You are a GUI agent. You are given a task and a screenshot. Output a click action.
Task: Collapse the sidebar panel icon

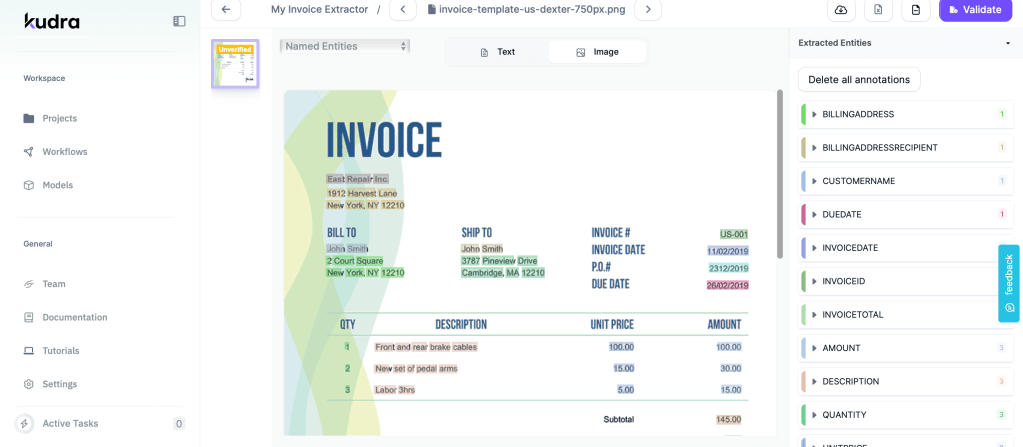click(179, 22)
